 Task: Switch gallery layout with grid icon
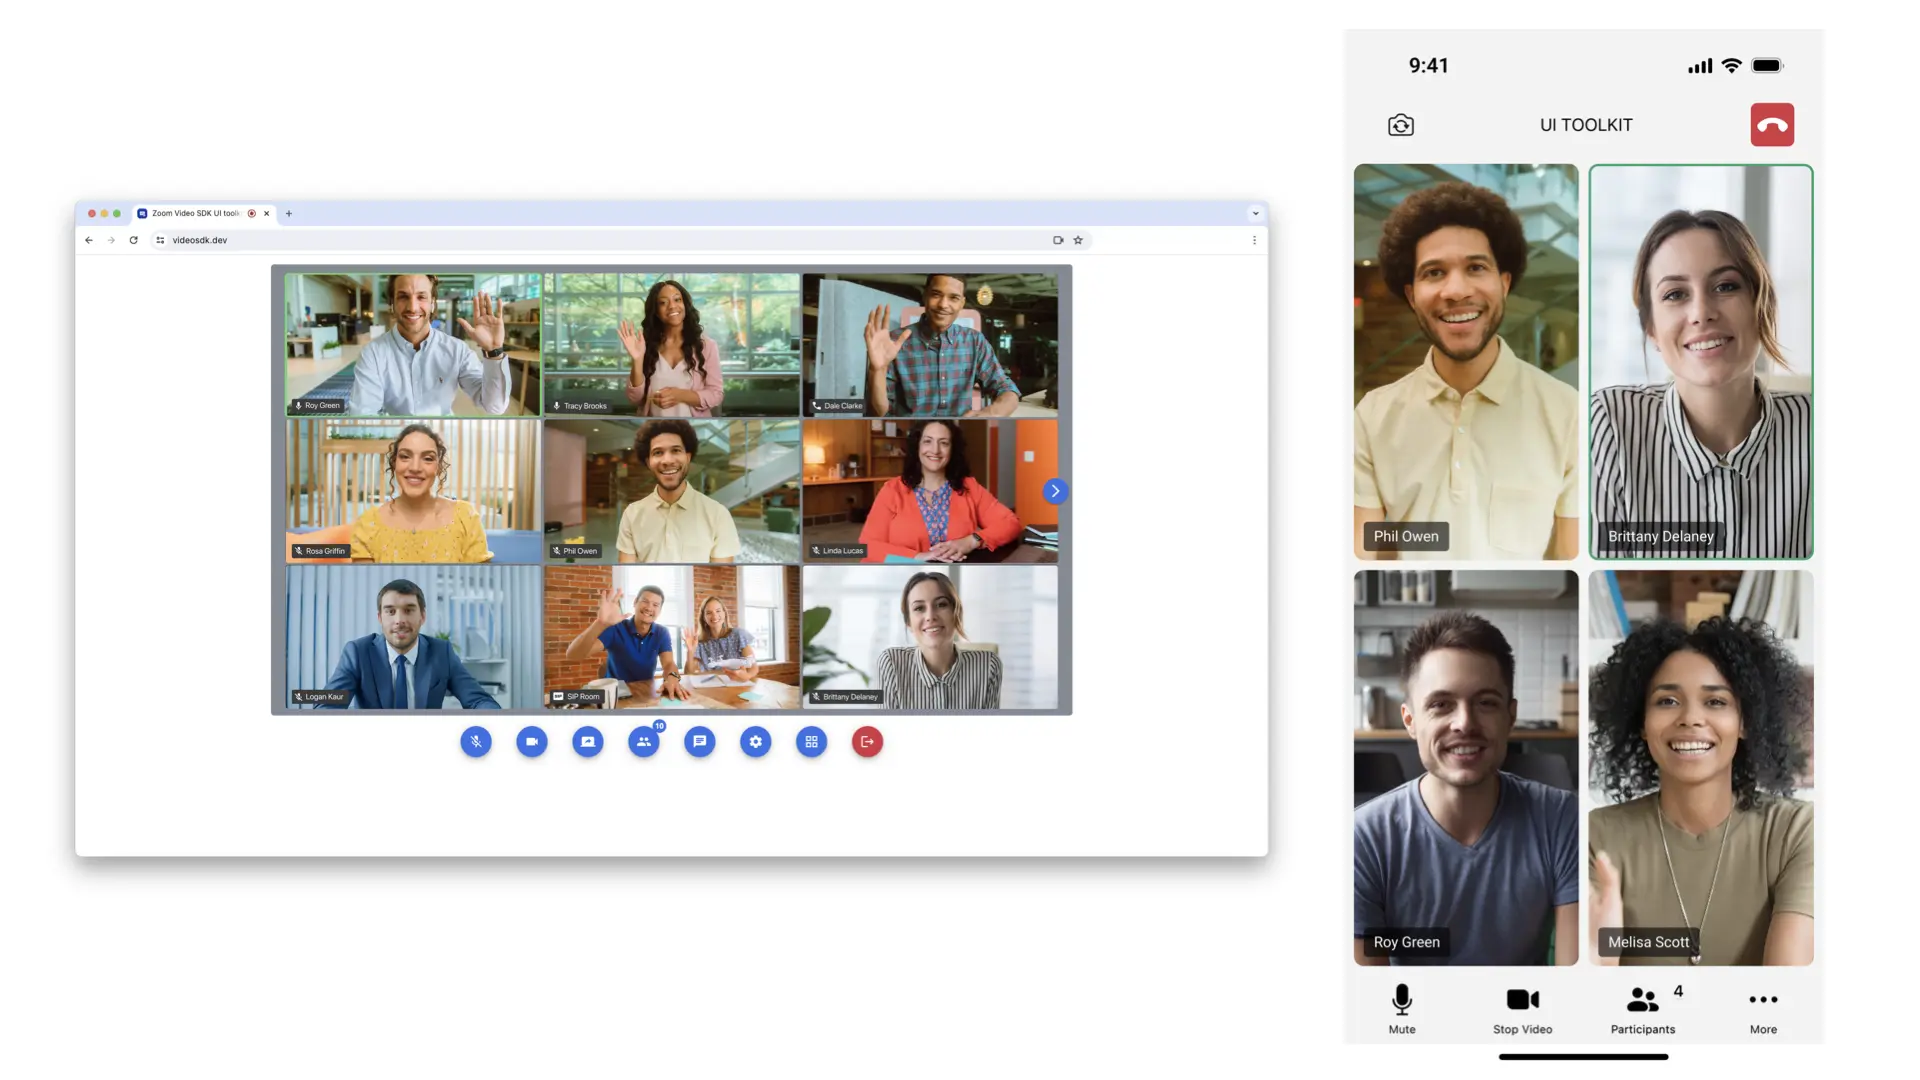pyautogui.click(x=812, y=742)
